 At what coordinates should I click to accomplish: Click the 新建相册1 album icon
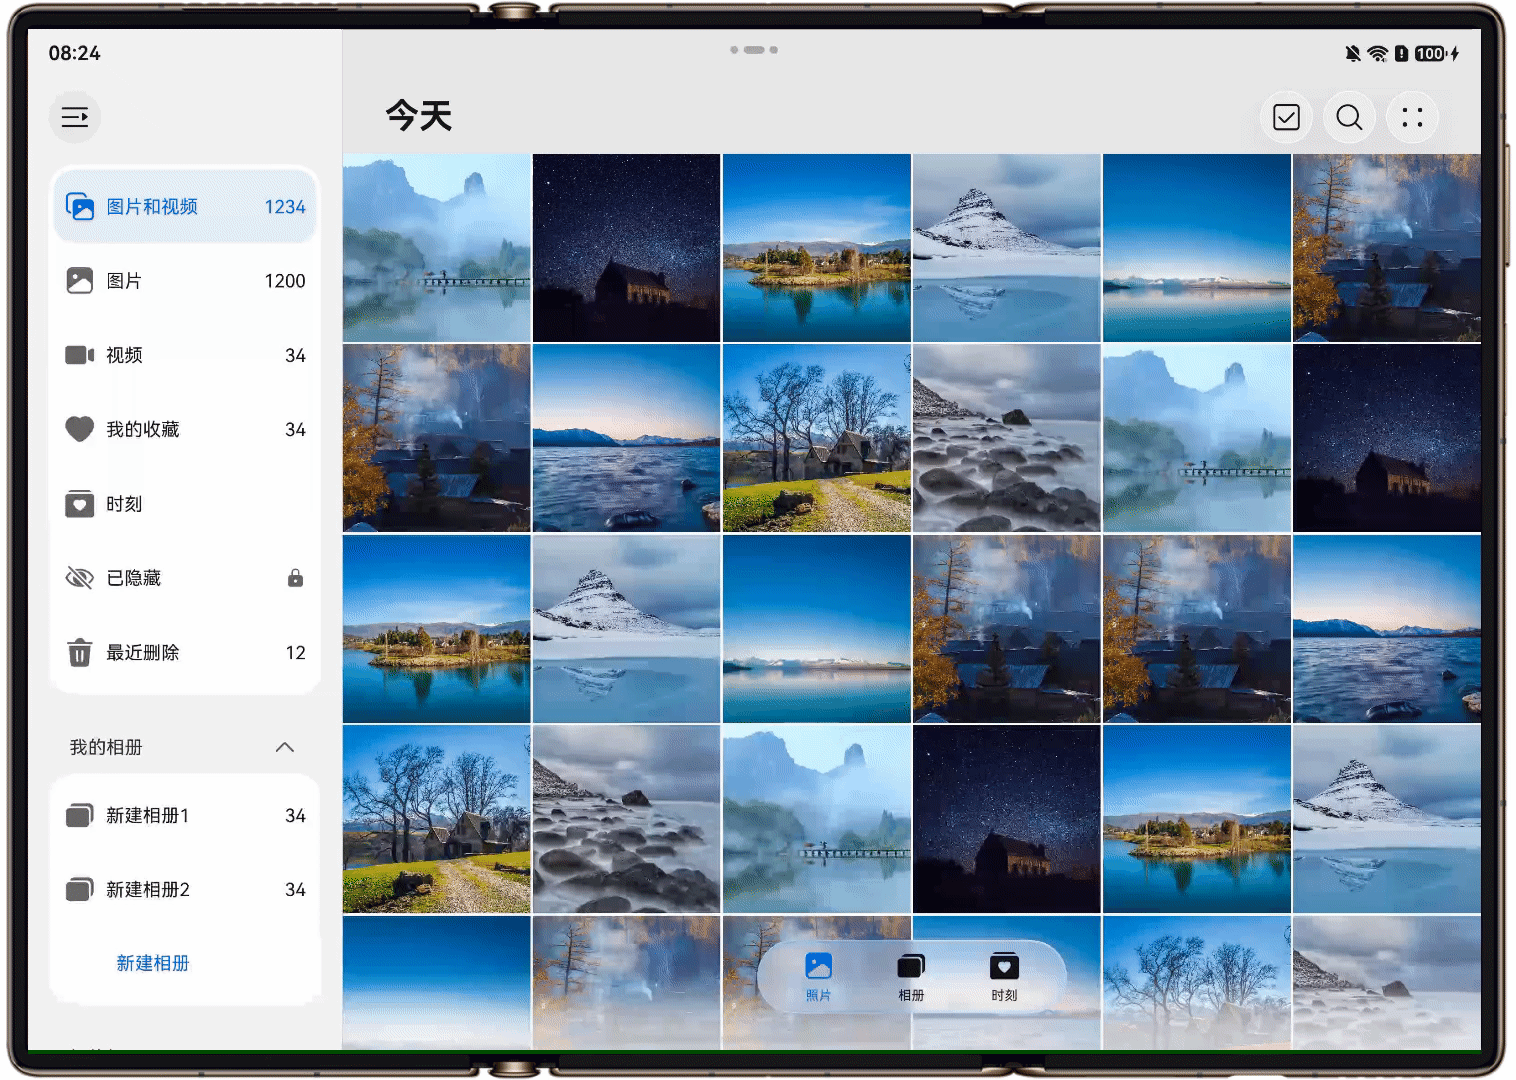coord(79,815)
